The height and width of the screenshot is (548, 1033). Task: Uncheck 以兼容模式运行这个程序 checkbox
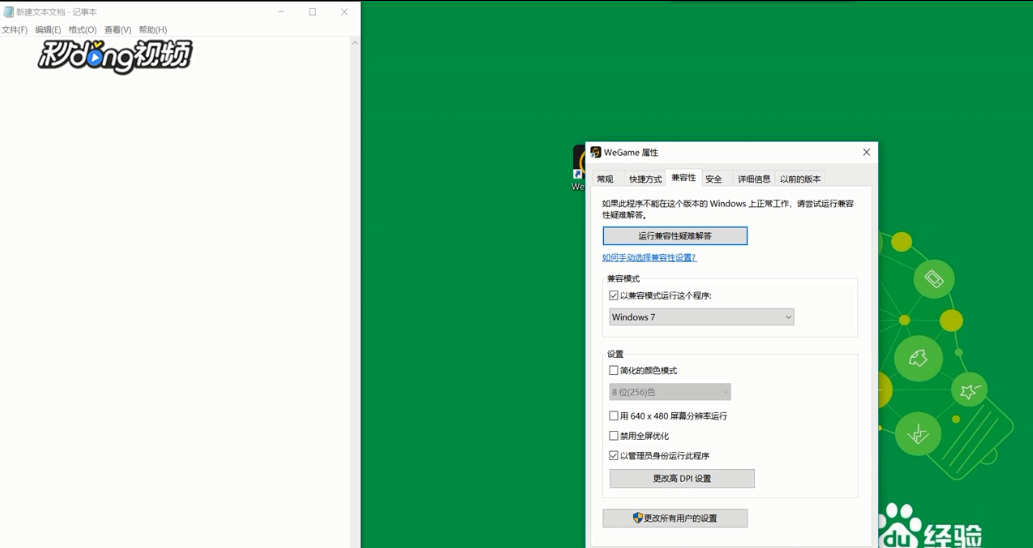[x=613, y=296]
